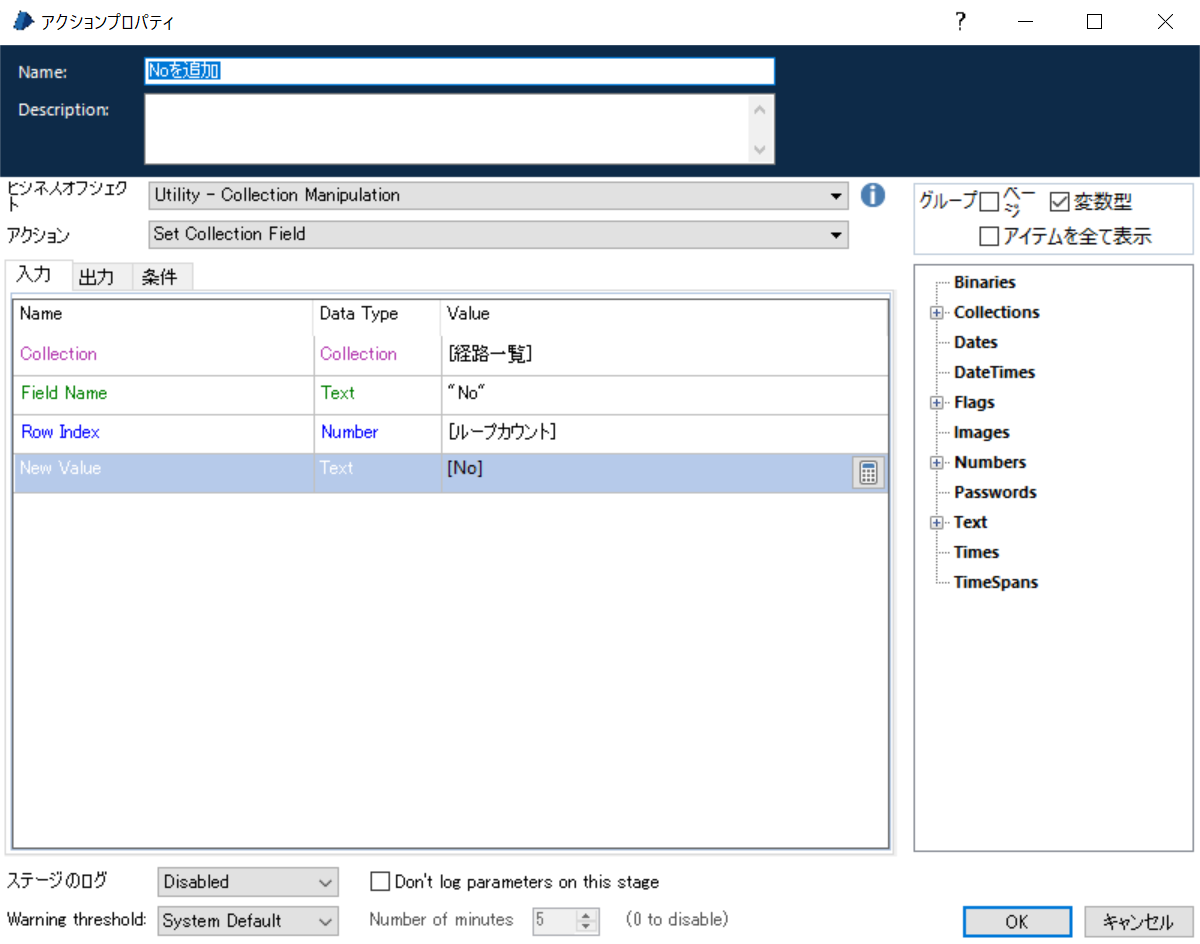Select the Row Index parameter cell
The image size is (1200, 944).
164,433
